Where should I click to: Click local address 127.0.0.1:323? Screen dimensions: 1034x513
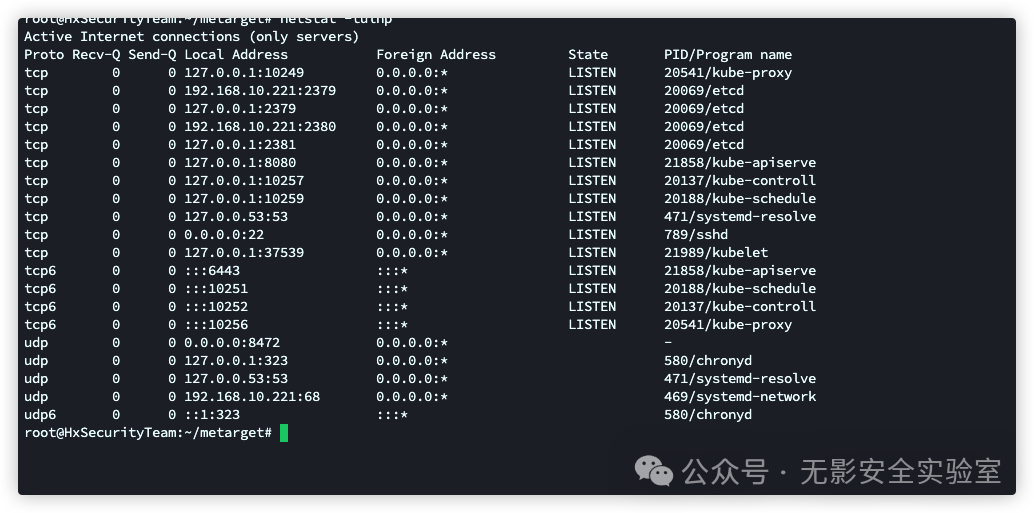[x=236, y=361]
